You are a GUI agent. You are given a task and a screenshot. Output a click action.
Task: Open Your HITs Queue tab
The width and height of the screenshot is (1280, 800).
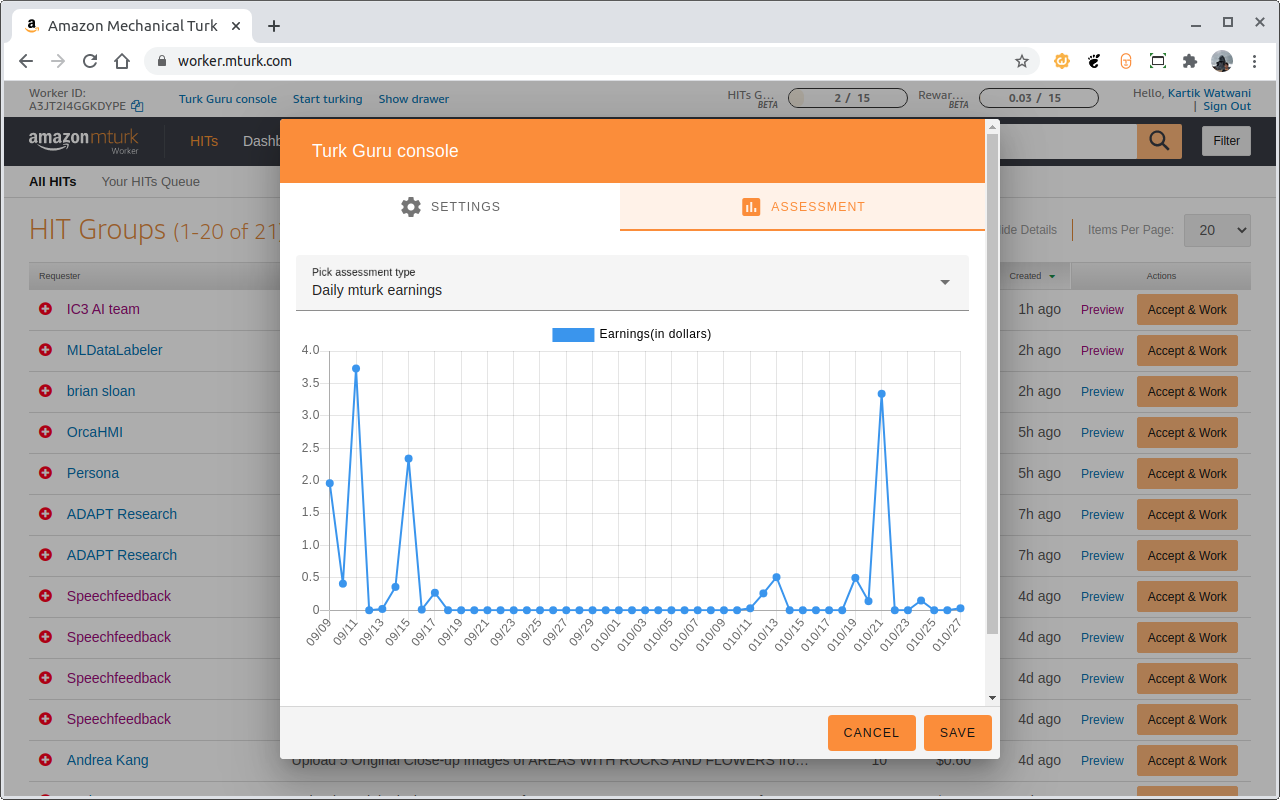150,182
